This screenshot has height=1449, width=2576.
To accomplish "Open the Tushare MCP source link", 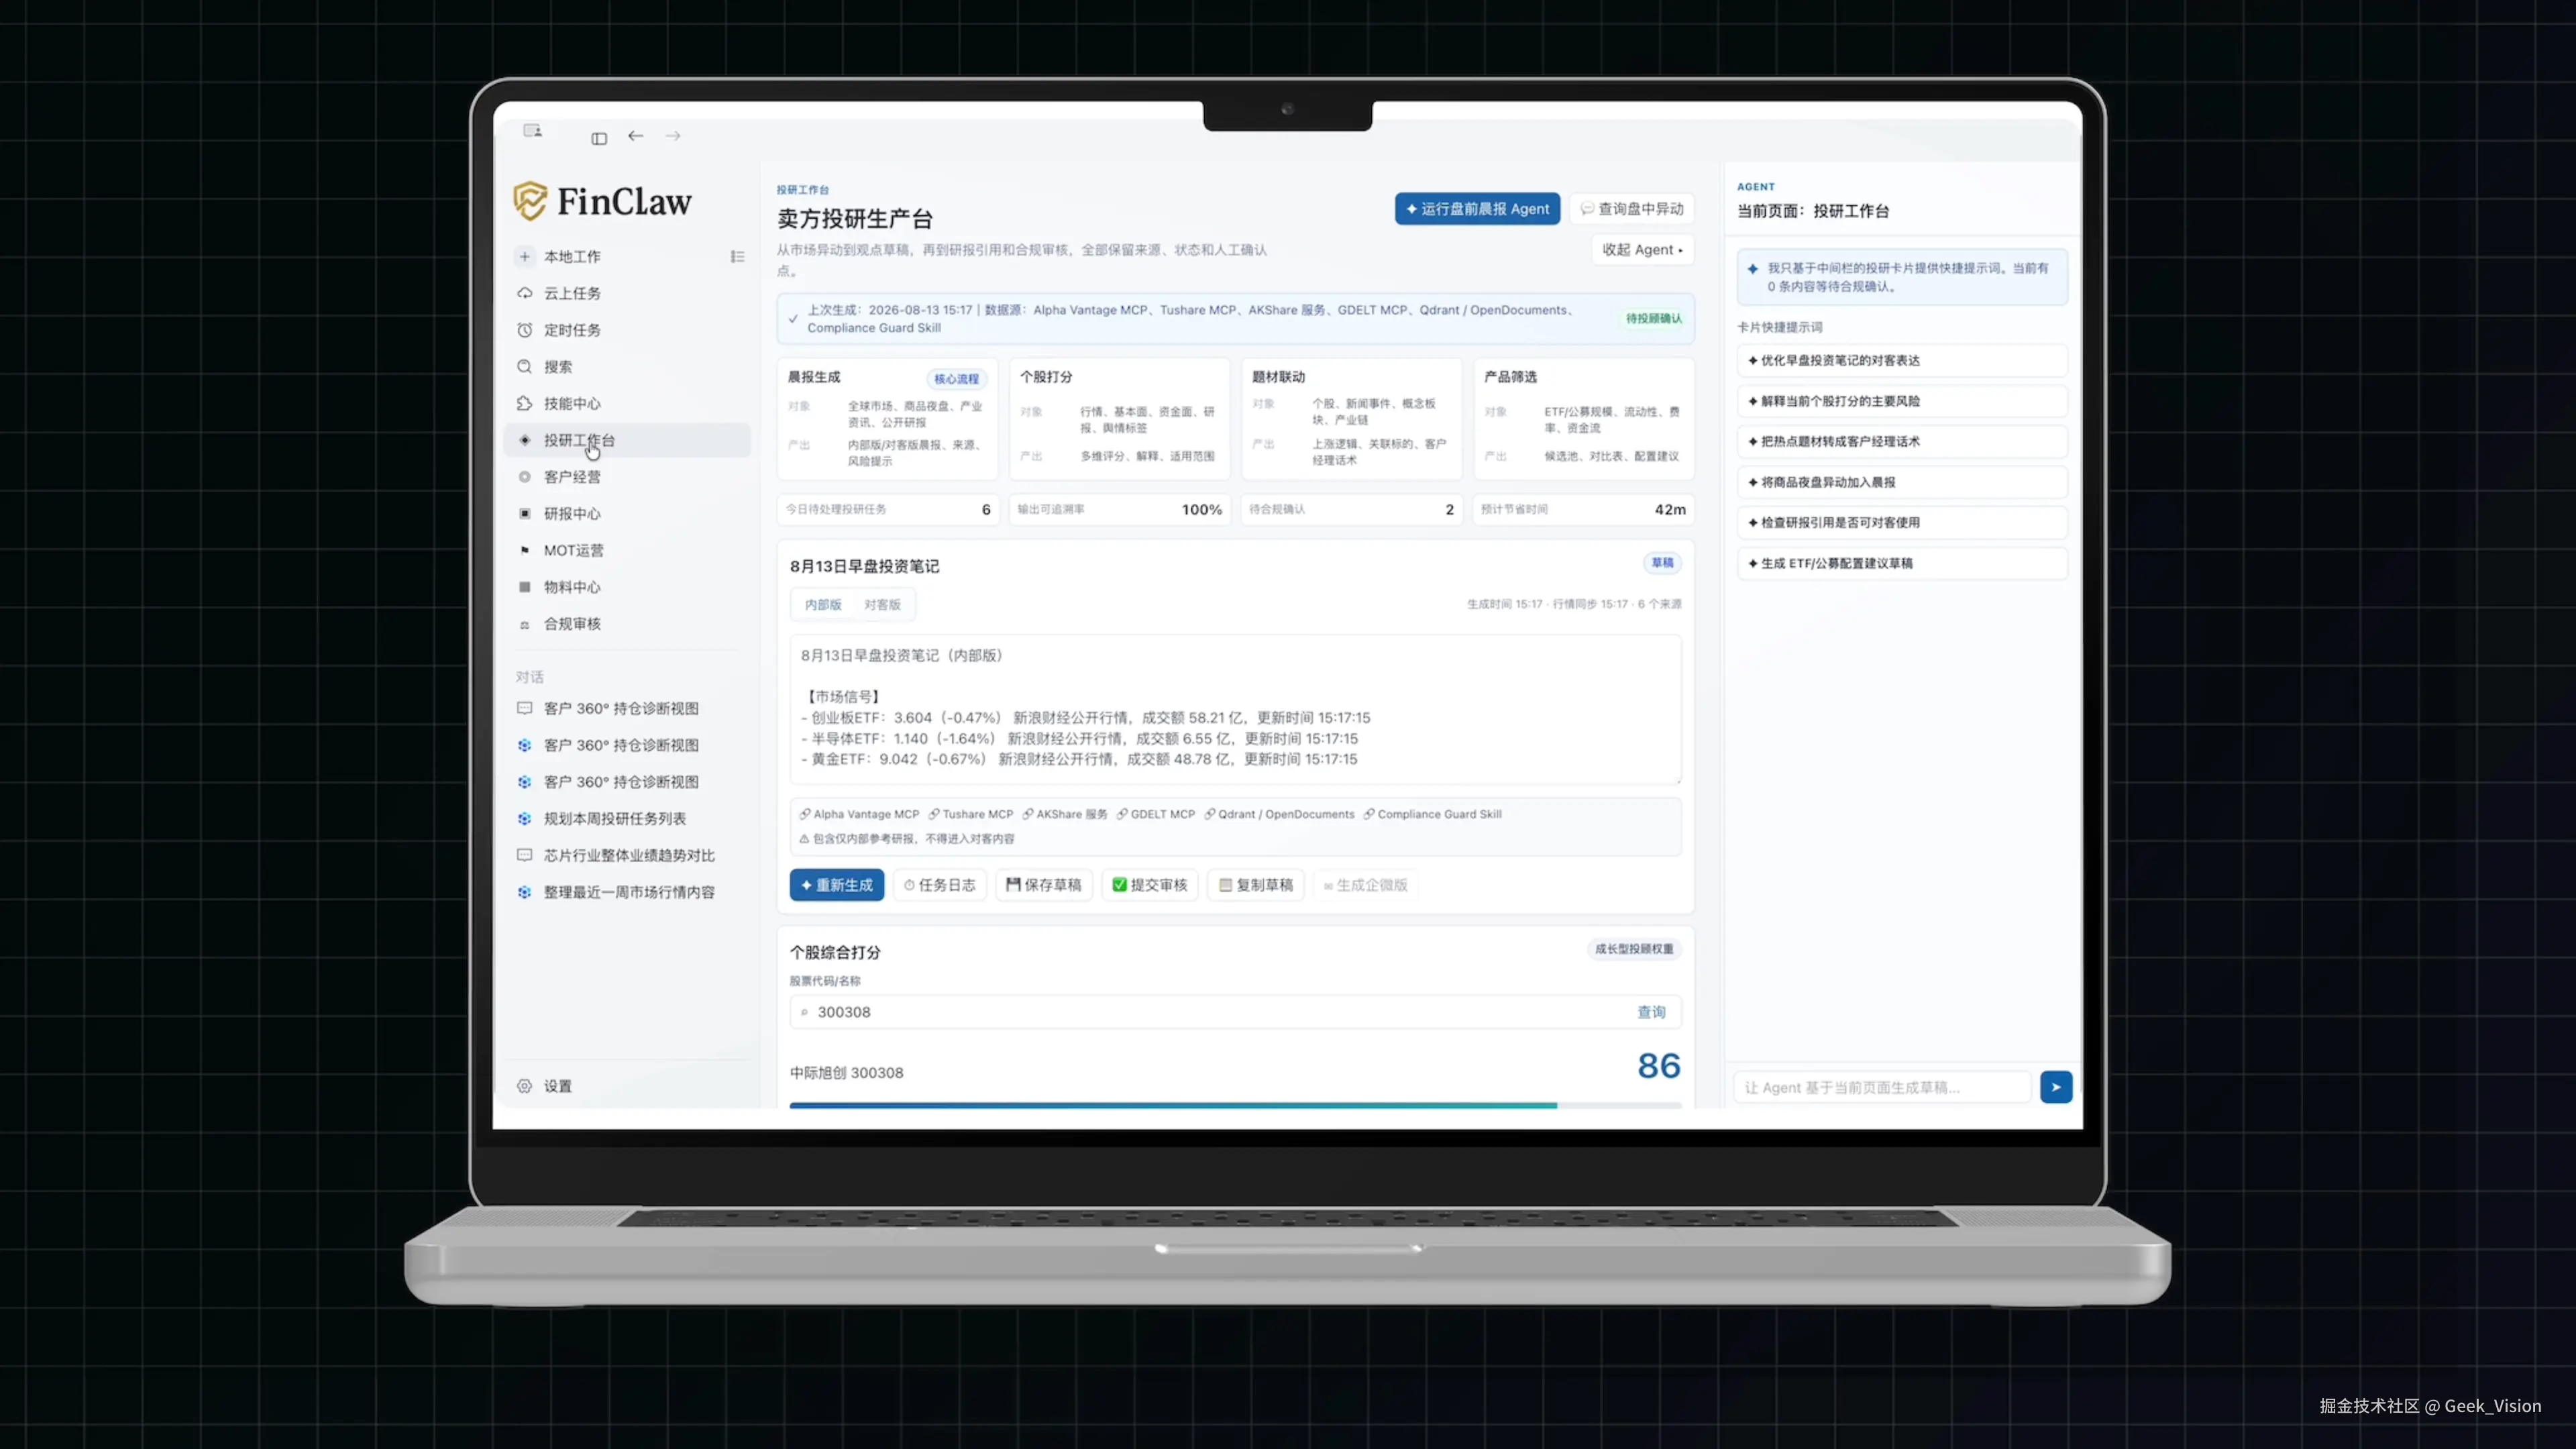I will (x=971, y=814).
